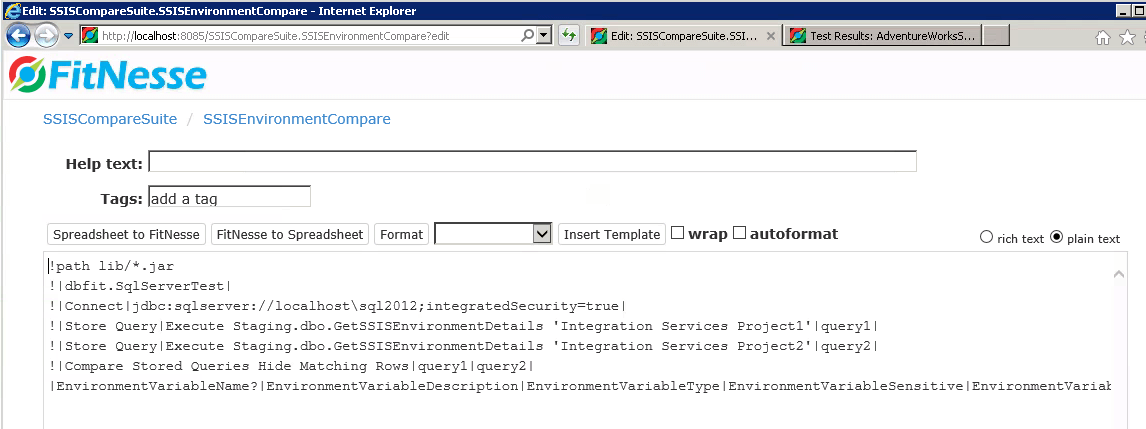
Task: Select the plain text radio button
Action: point(1056,238)
